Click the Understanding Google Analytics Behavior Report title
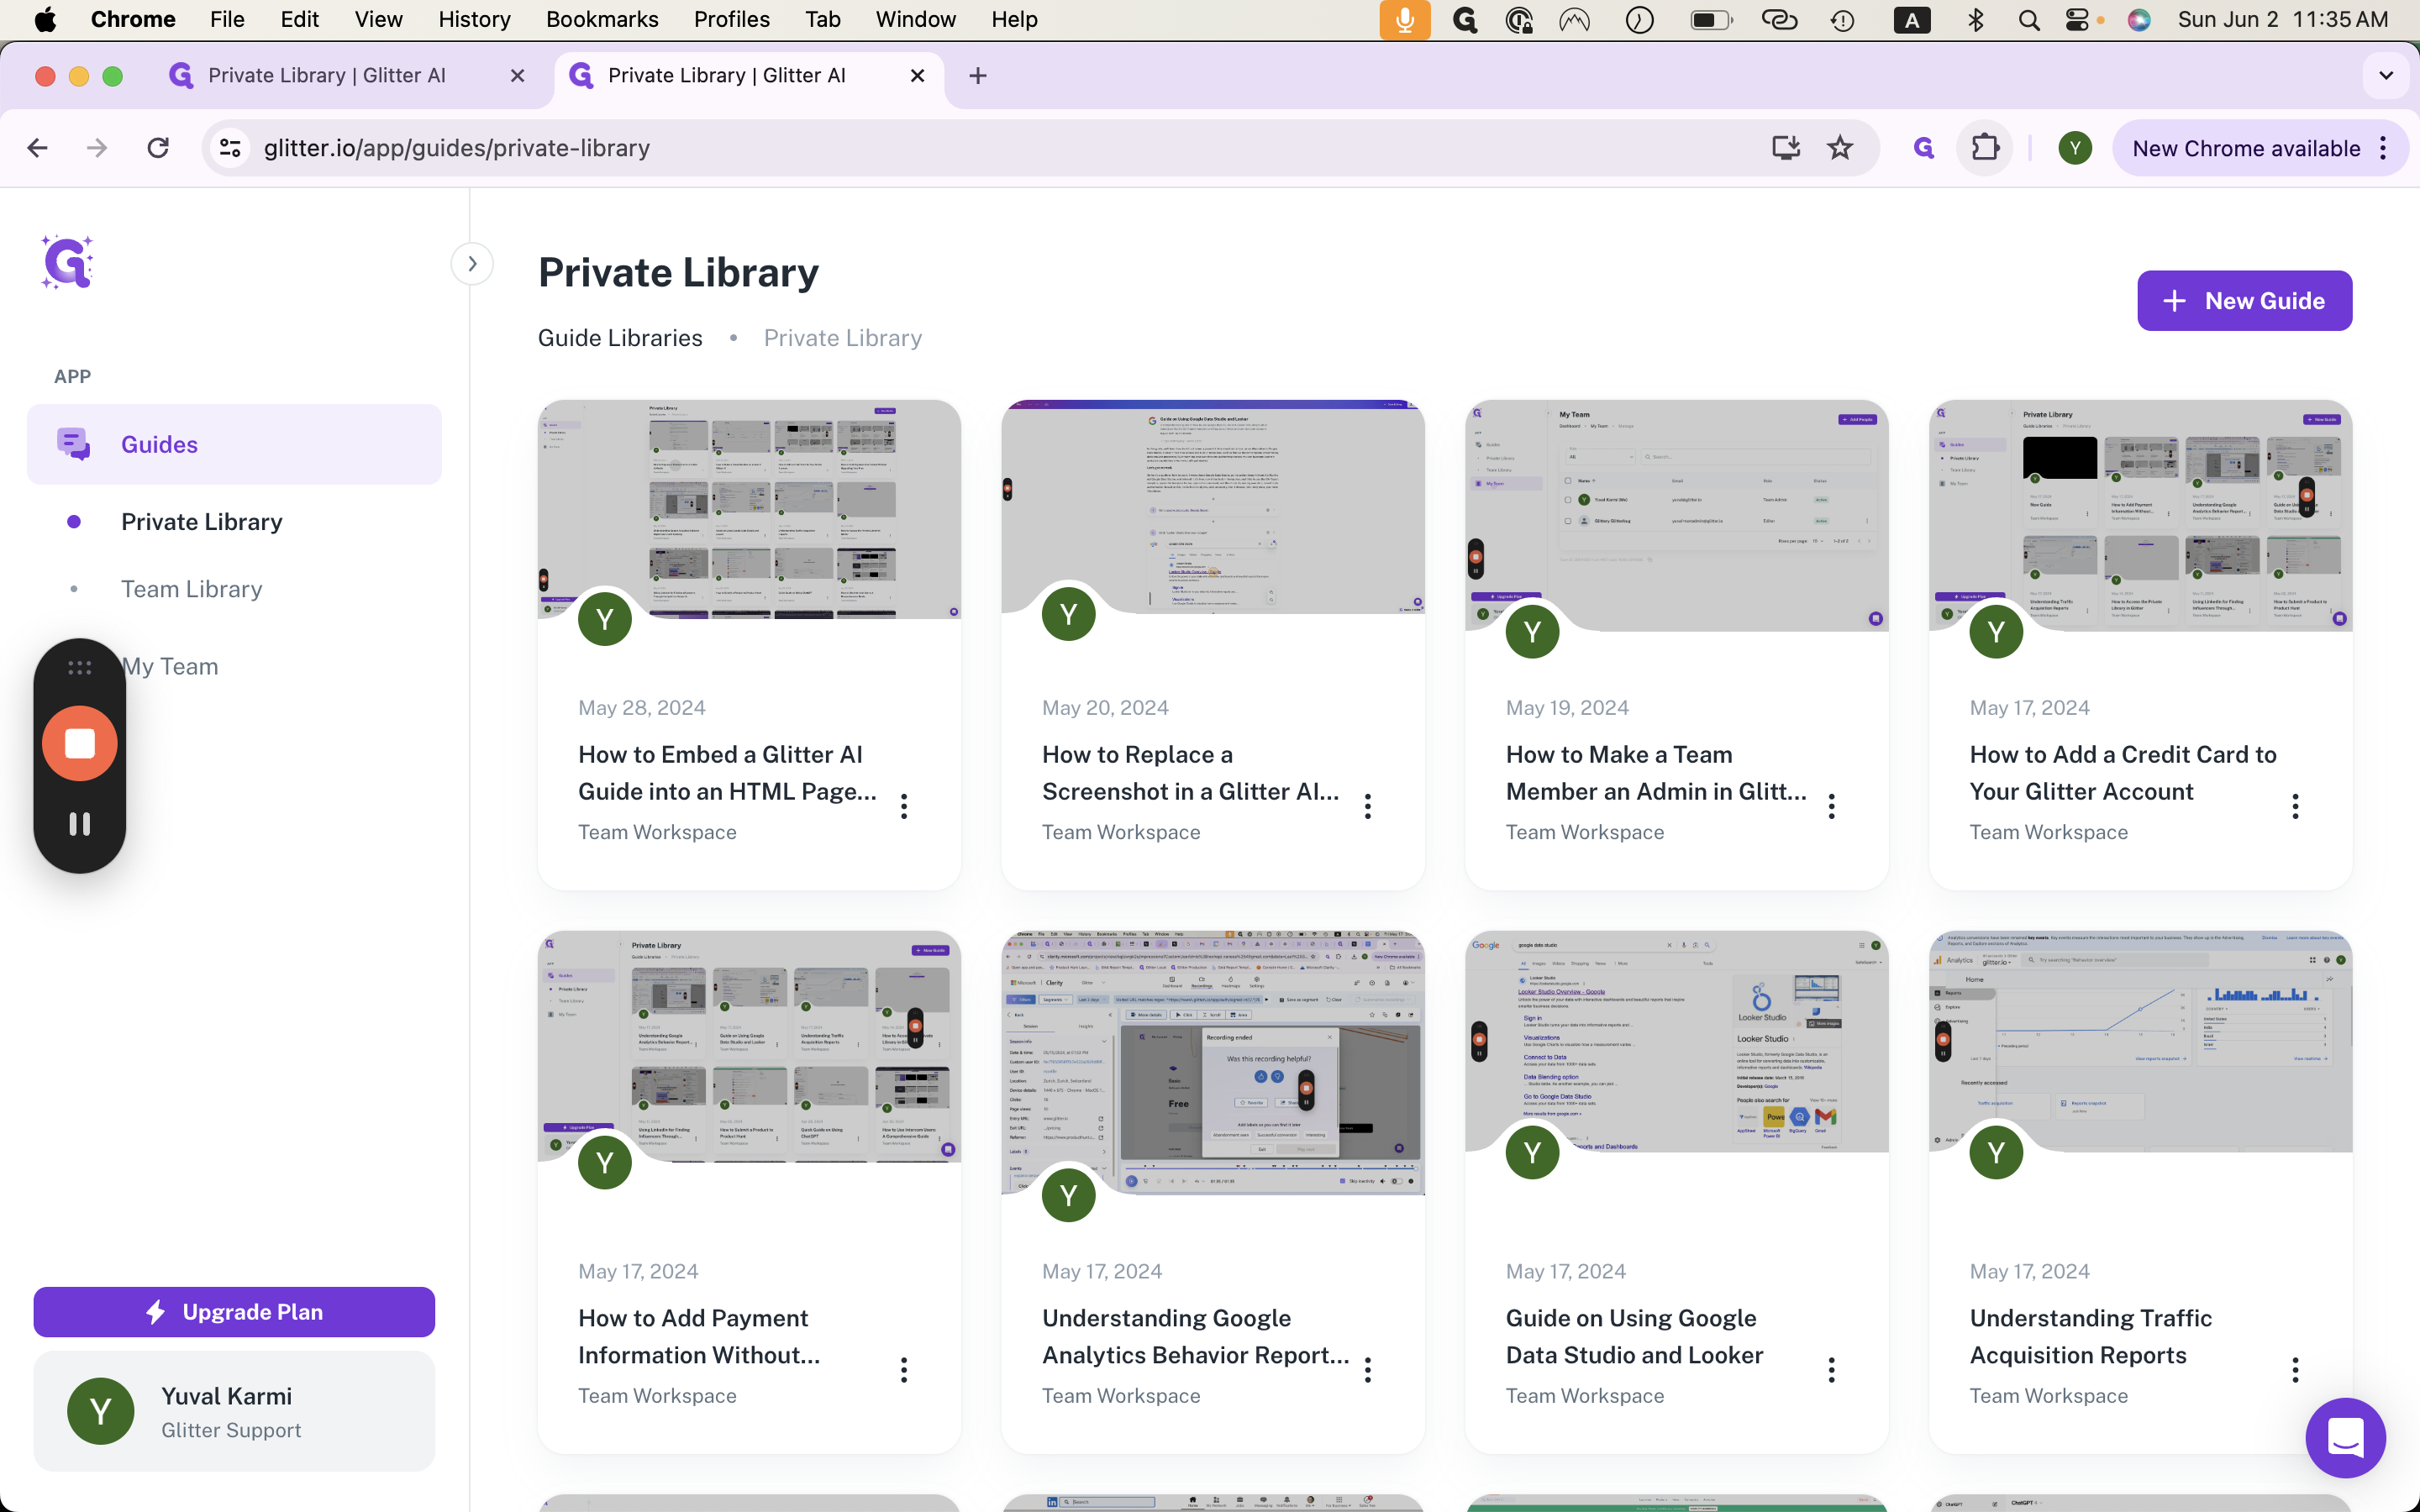 [x=1195, y=1336]
